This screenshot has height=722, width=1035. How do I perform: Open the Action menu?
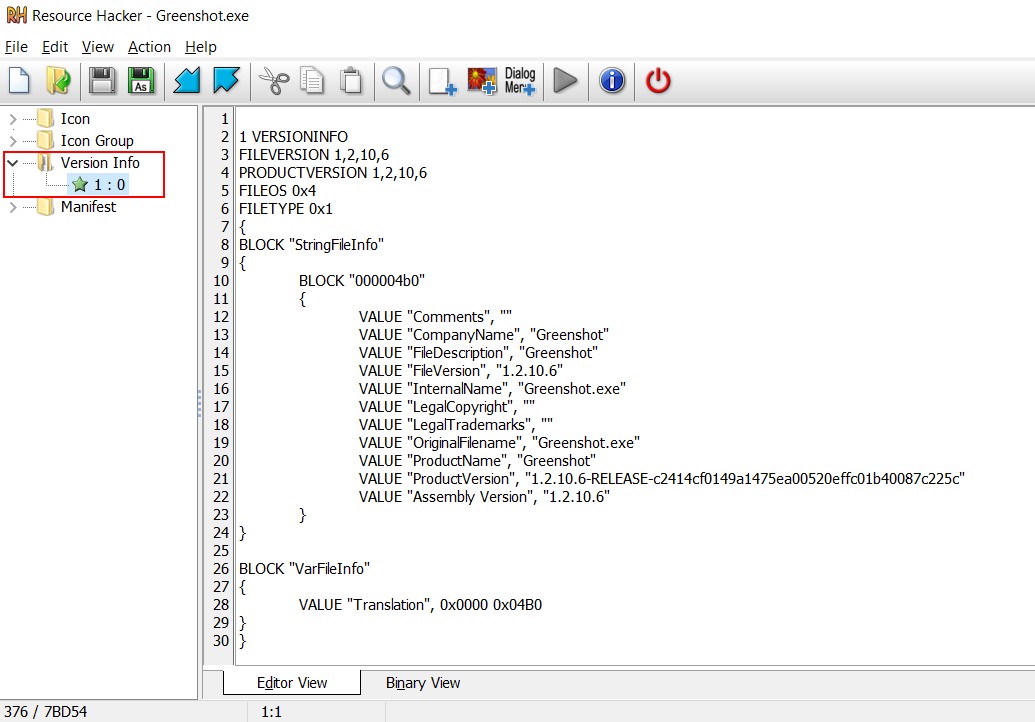[149, 47]
